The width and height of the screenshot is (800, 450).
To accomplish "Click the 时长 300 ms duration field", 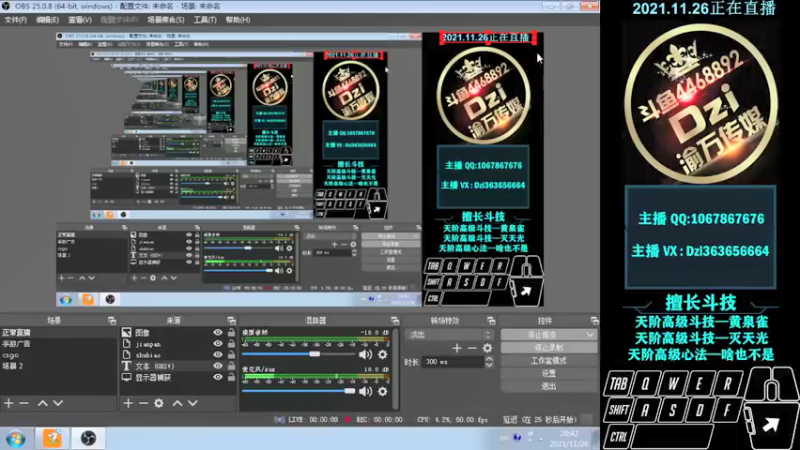I will tap(453, 362).
